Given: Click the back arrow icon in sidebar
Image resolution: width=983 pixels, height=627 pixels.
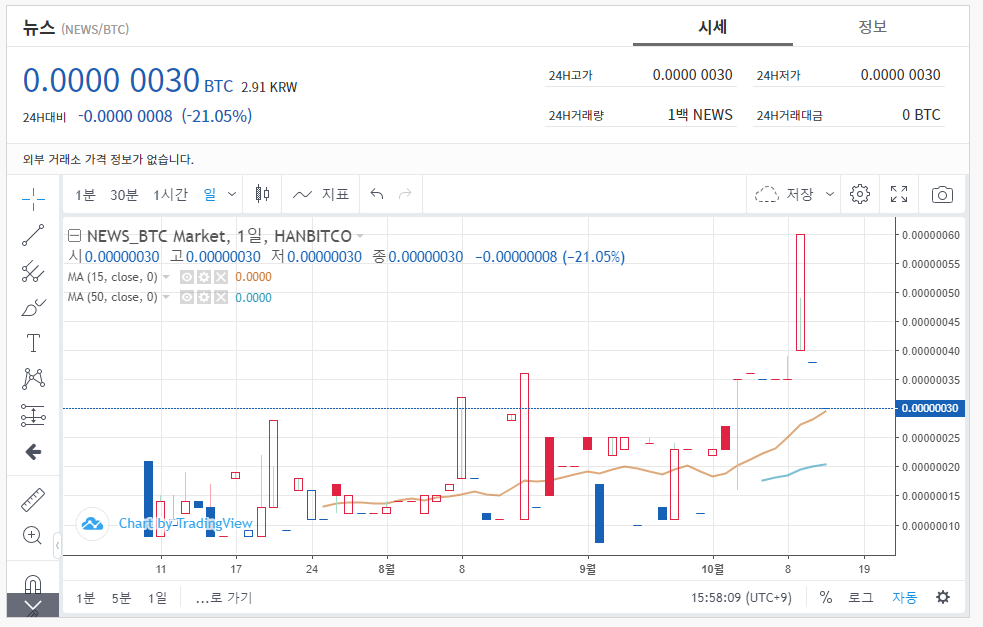Looking at the screenshot, I should pyautogui.click(x=33, y=451).
